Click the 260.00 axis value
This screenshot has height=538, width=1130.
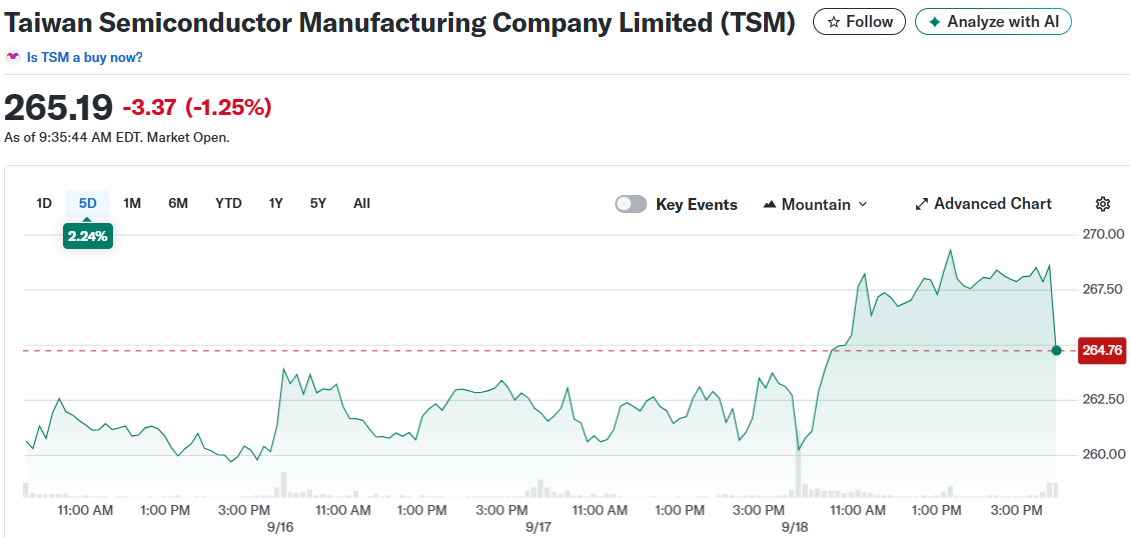tap(1103, 454)
